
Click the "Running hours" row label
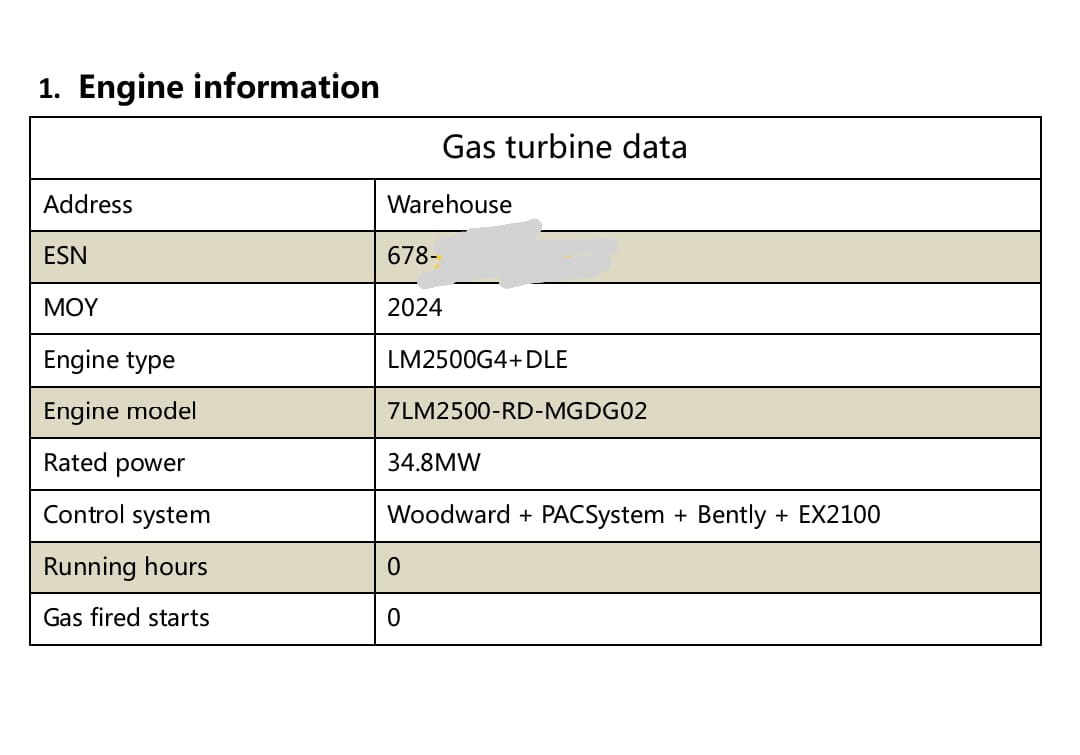pos(125,567)
